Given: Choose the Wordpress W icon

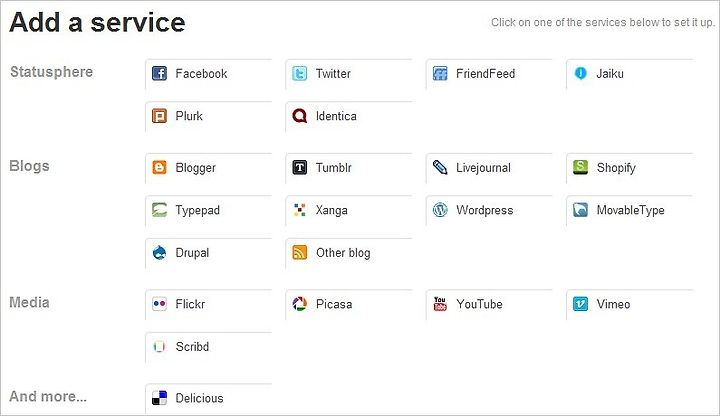Looking at the screenshot, I should pyautogui.click(x=440, y=210).
